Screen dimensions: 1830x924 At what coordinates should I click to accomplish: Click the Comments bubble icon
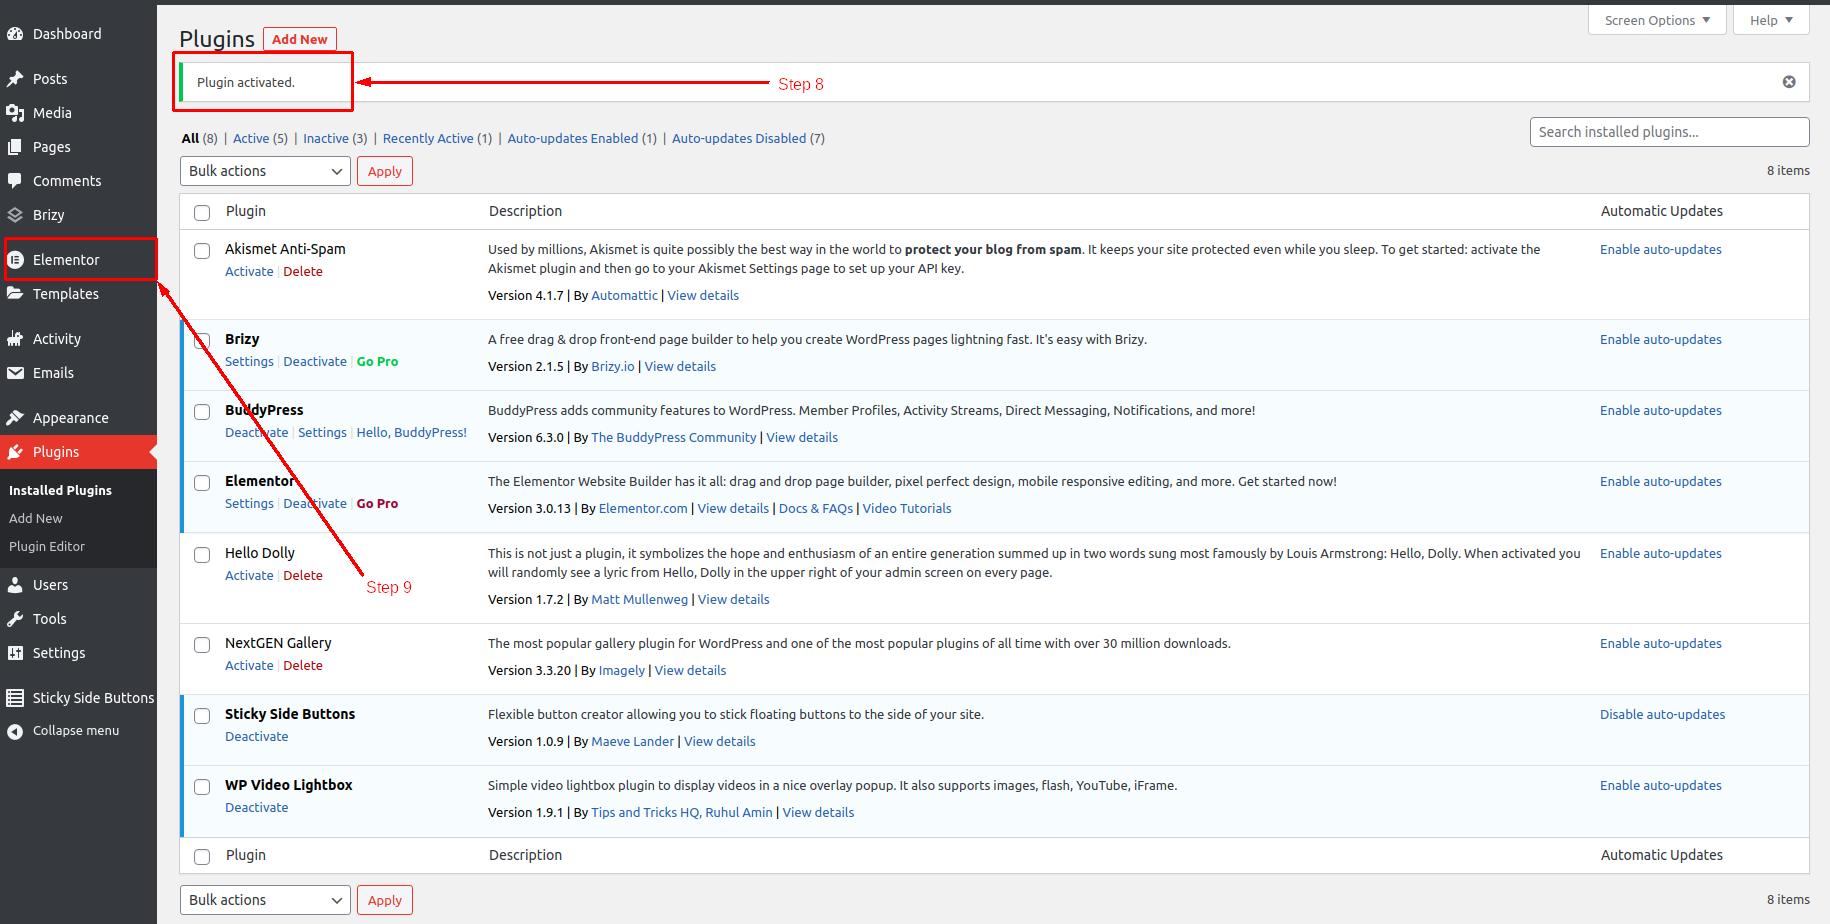coord(15,181)
